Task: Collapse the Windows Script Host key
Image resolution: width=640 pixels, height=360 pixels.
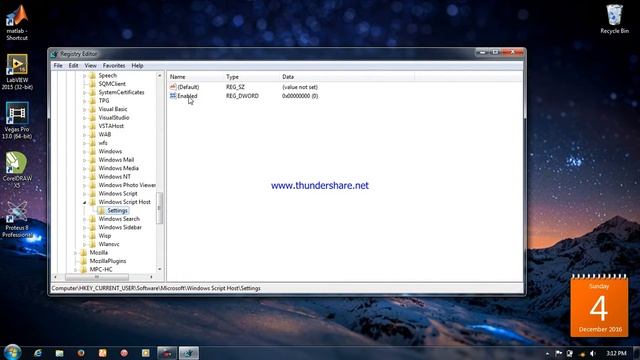Action: (84, 202)
